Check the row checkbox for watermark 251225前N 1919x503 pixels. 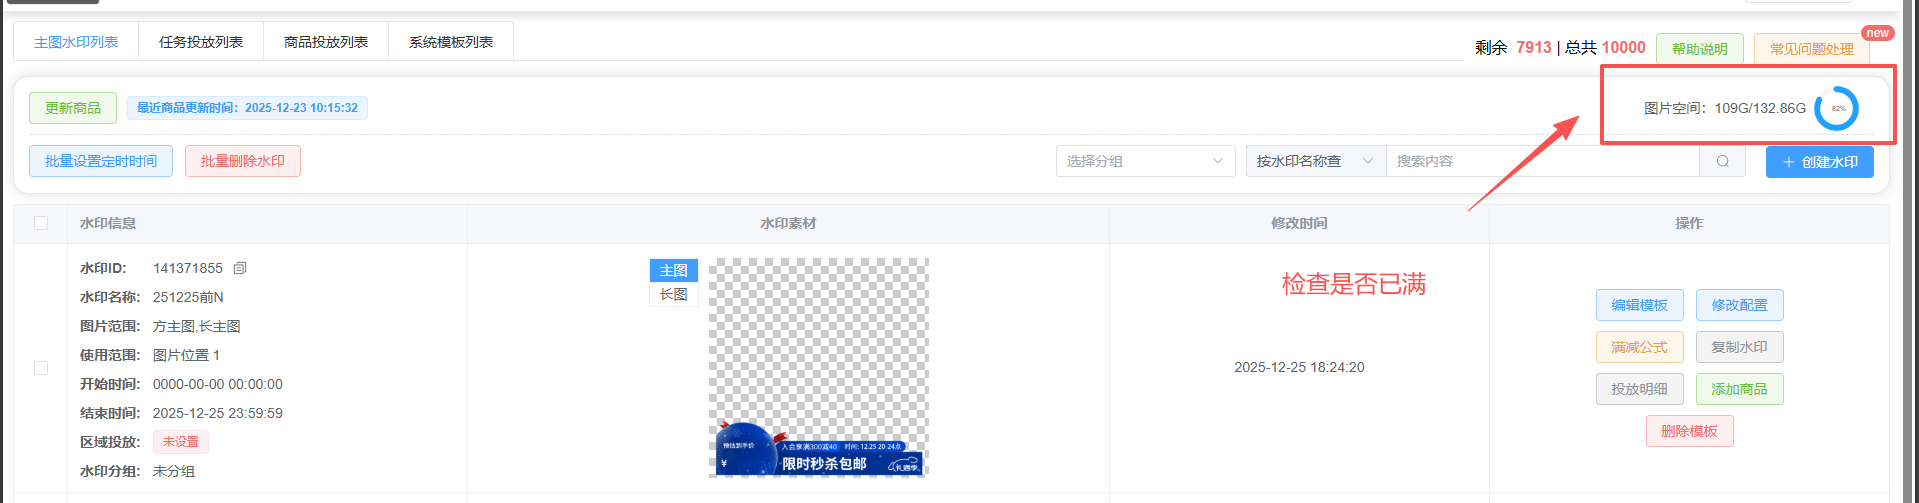(x=41, y=368)
